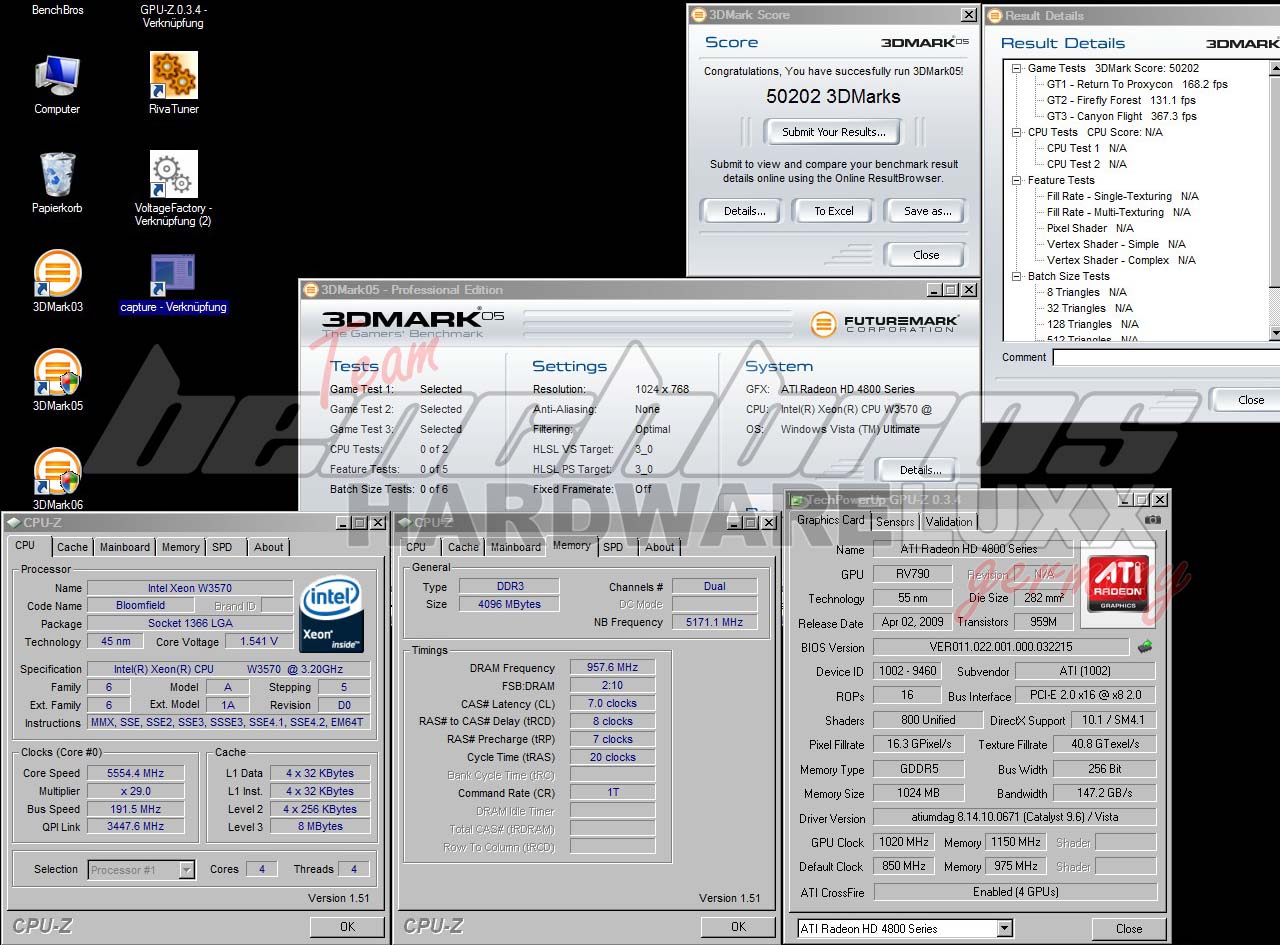This screenshot has height=945, width=1280.
Task: Open the GPU selection dropdown in GPU-Z
Action: (1004, 929)
